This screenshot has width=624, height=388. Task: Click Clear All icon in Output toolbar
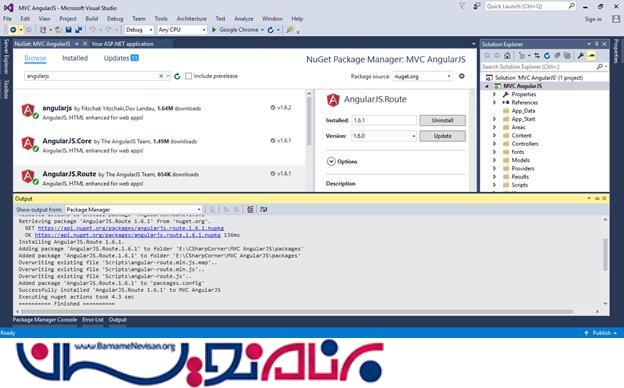pos(250,209)
